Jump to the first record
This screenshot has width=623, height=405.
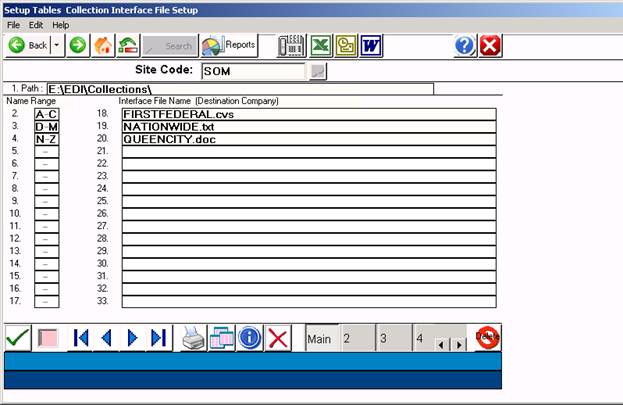coord(81,338)
